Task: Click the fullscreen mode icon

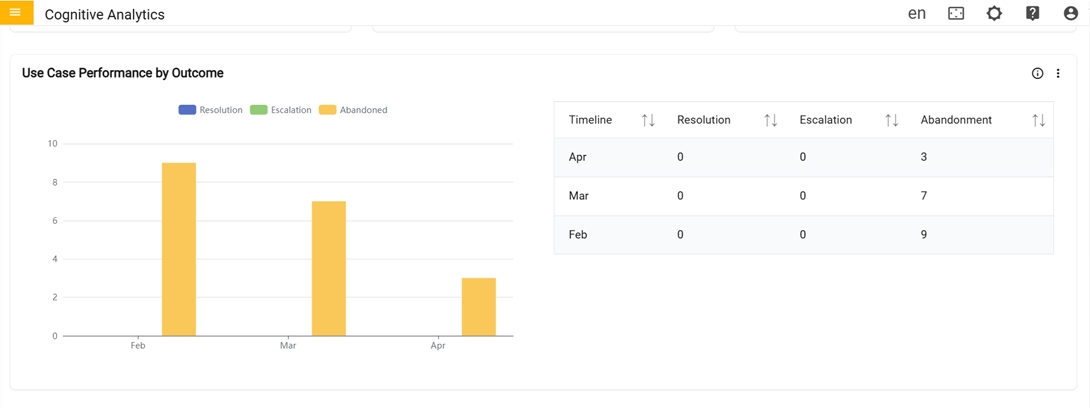Action: (956, 14)
